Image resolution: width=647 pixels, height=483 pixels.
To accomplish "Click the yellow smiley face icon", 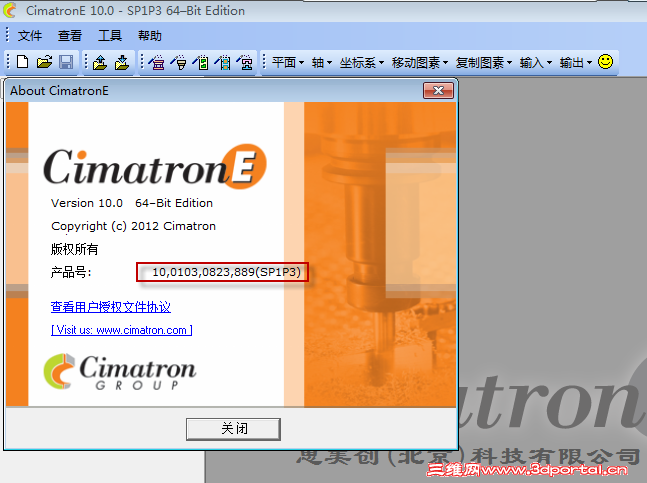I will 605,62.
